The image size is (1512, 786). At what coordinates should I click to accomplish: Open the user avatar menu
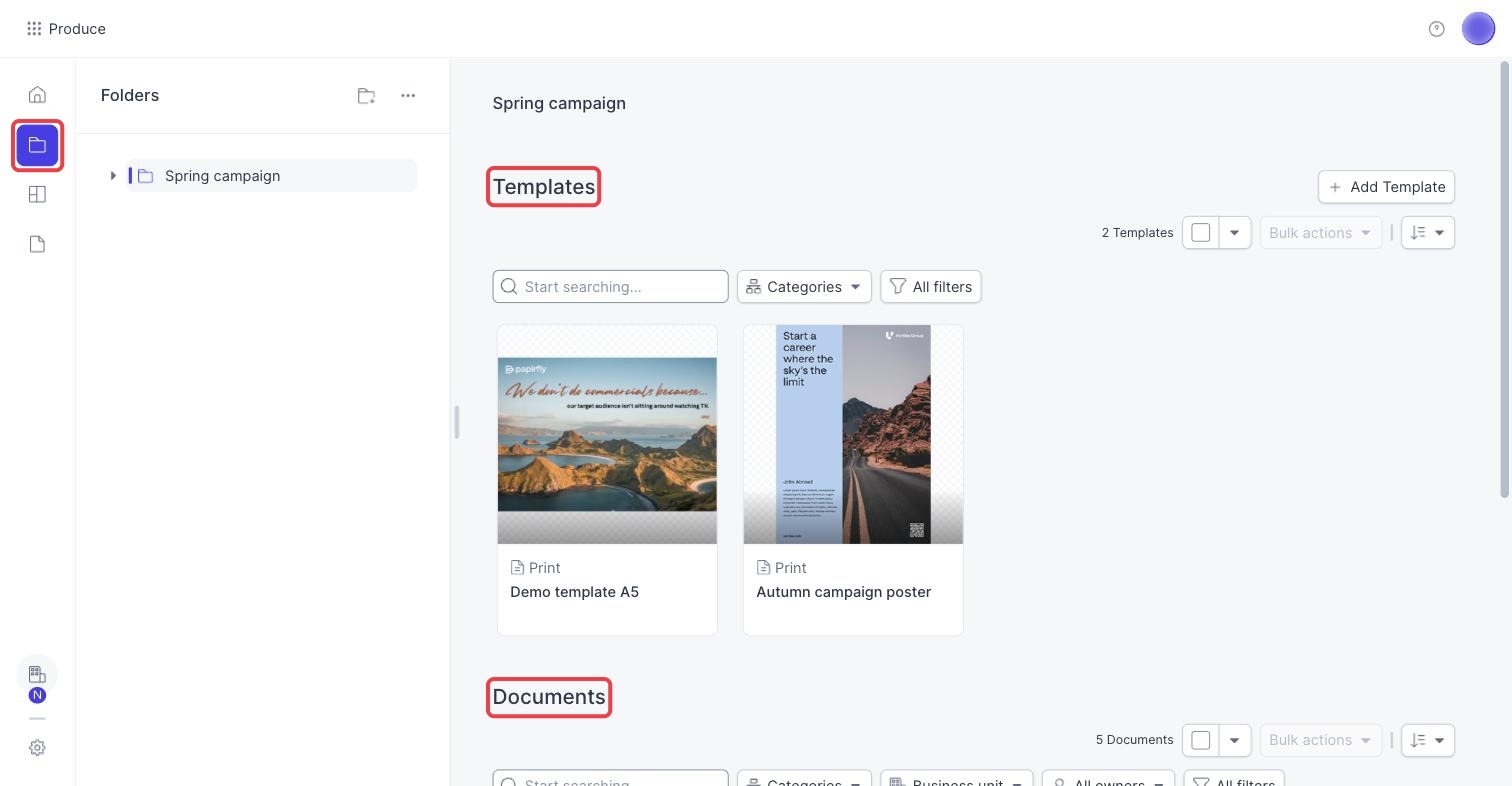[x=1478, y=29]
